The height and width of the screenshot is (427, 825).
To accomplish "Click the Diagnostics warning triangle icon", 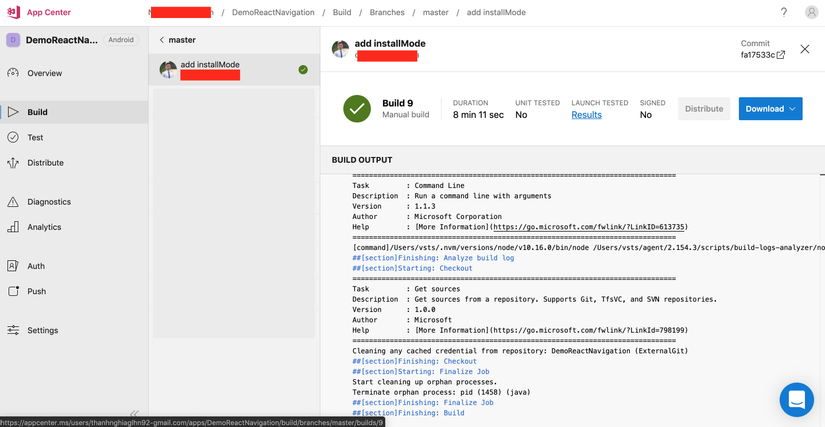I will [13, 202].
